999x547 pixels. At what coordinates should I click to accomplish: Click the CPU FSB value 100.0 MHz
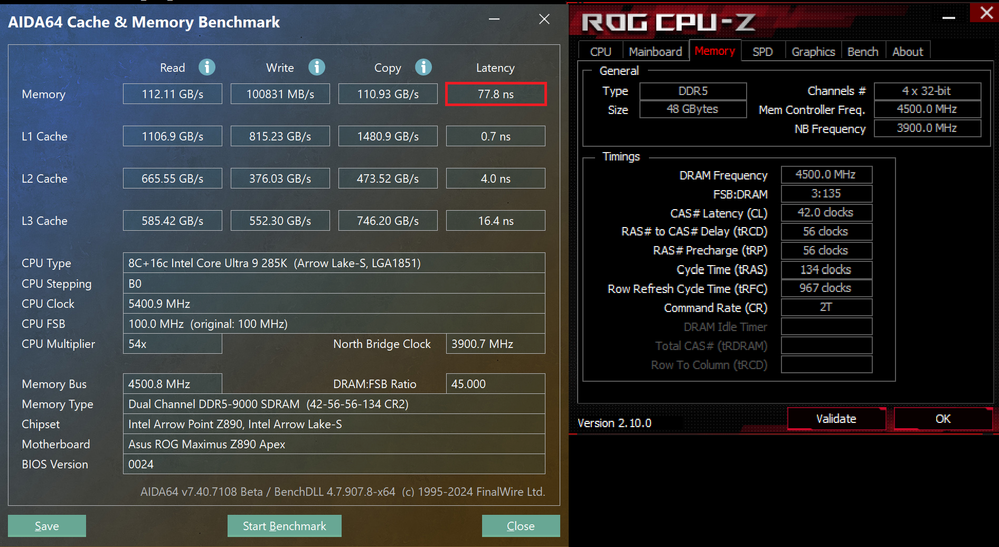pyautogui.click(x=334, y=323)
